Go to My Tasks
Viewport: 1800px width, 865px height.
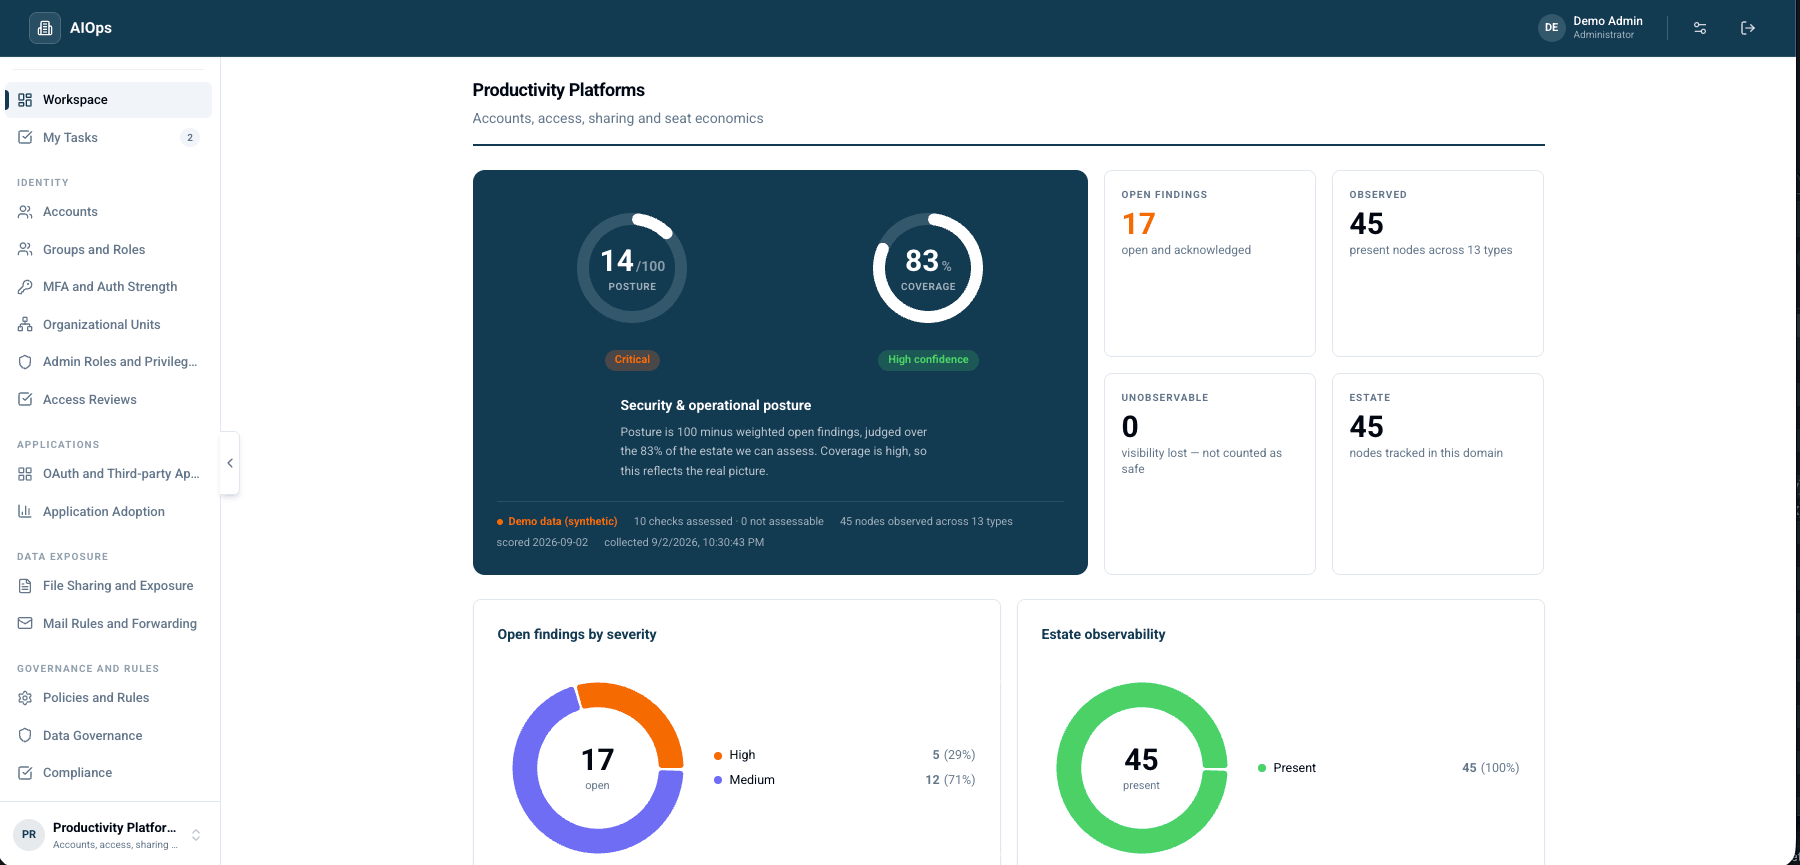tap(109, 138)
